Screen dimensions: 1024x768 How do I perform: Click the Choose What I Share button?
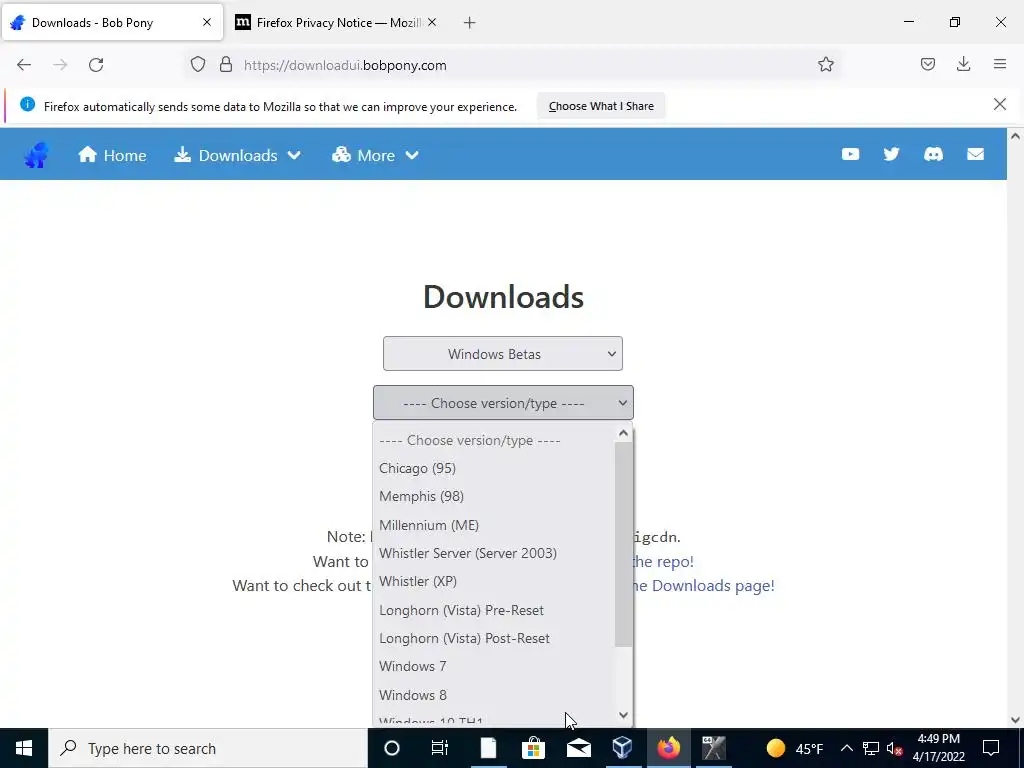[x=601, y=106]
